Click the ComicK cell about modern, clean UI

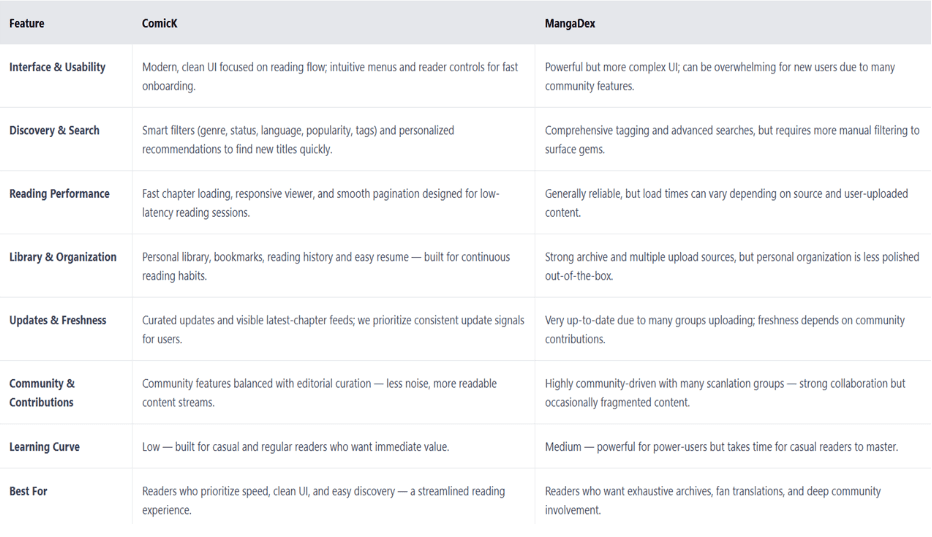[330, 76]
